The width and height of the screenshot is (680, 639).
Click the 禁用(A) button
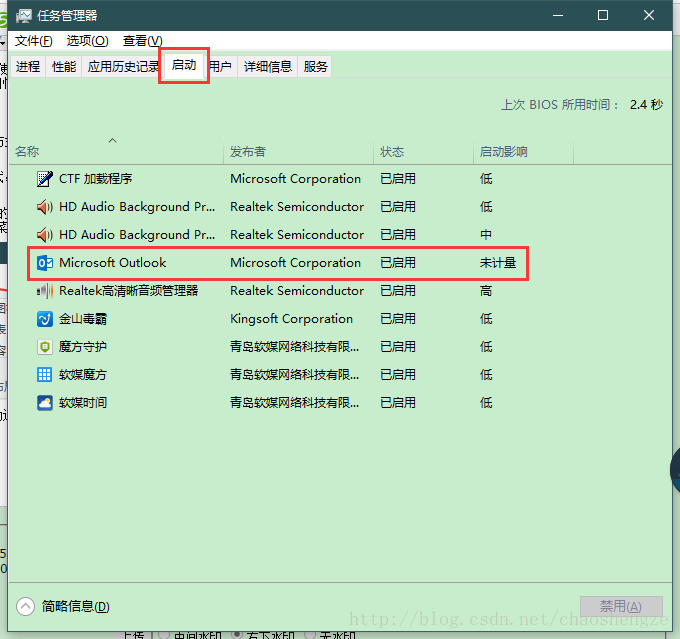[621, 606]
